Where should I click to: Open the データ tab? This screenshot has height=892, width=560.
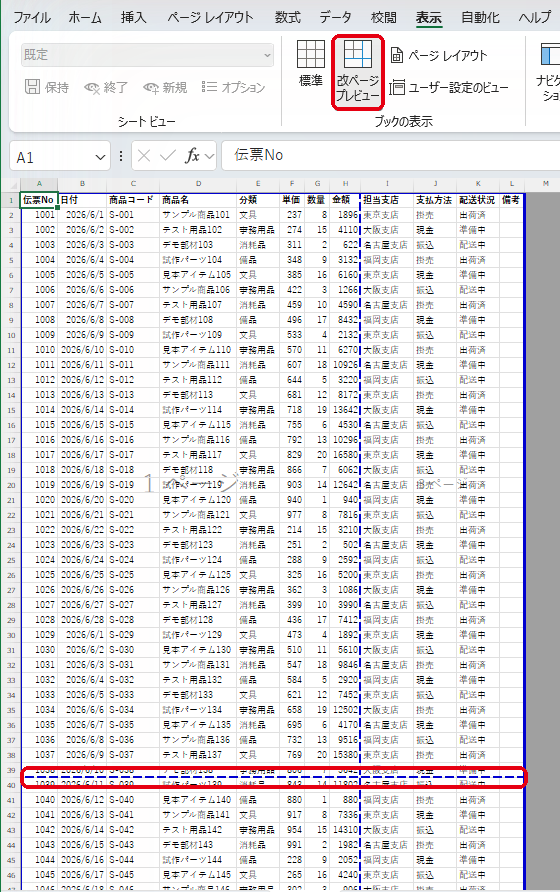[335, 18]
